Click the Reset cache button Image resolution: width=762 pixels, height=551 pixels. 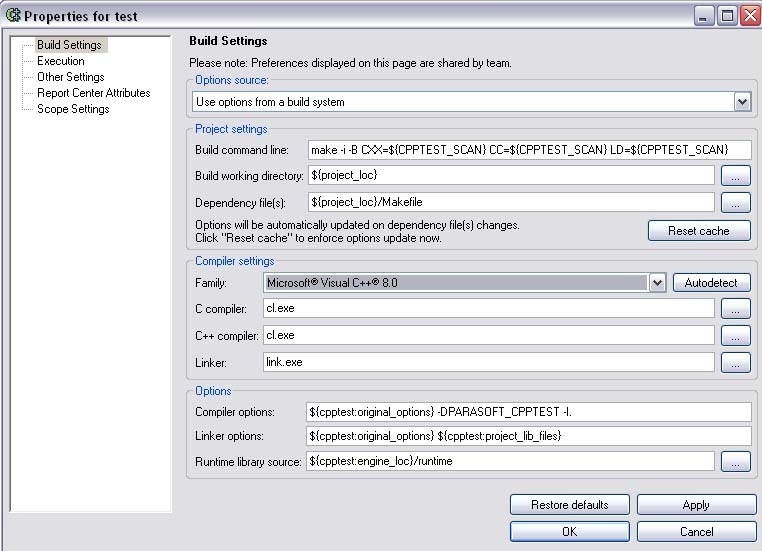pos(699,231)
